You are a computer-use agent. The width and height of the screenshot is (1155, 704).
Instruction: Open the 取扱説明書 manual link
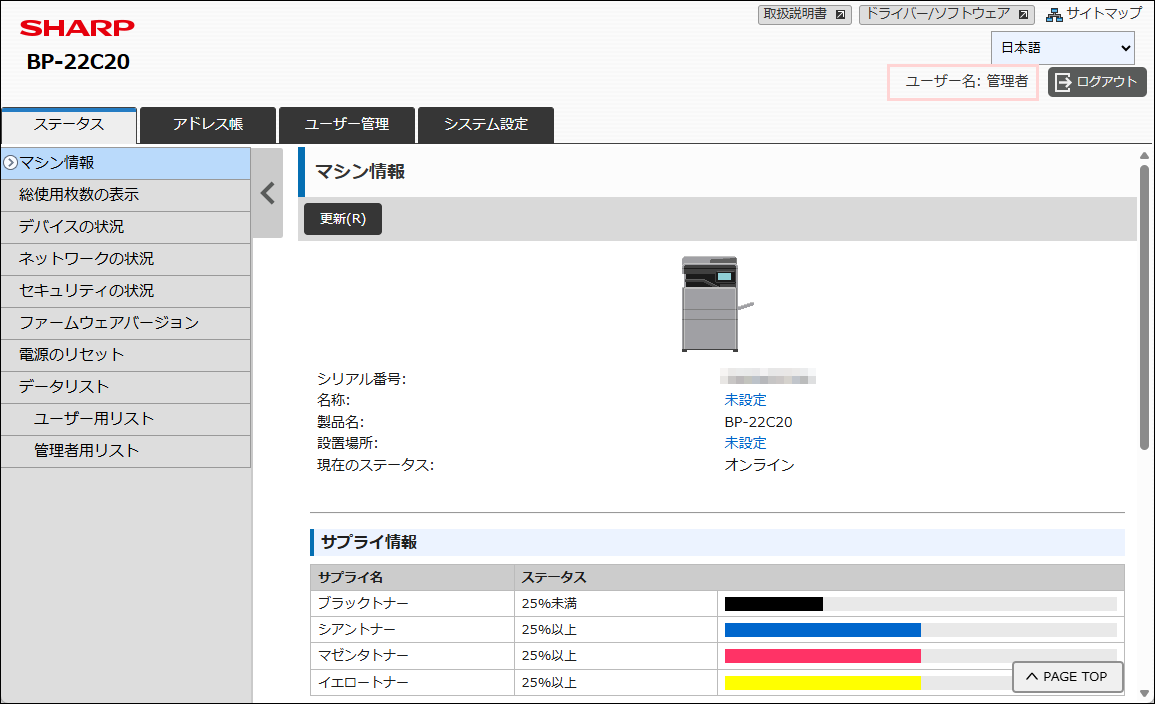[804, 15]
